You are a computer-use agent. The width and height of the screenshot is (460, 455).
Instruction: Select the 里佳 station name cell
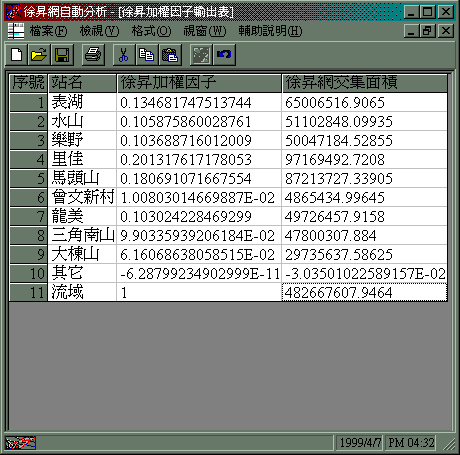pos(82,159)
